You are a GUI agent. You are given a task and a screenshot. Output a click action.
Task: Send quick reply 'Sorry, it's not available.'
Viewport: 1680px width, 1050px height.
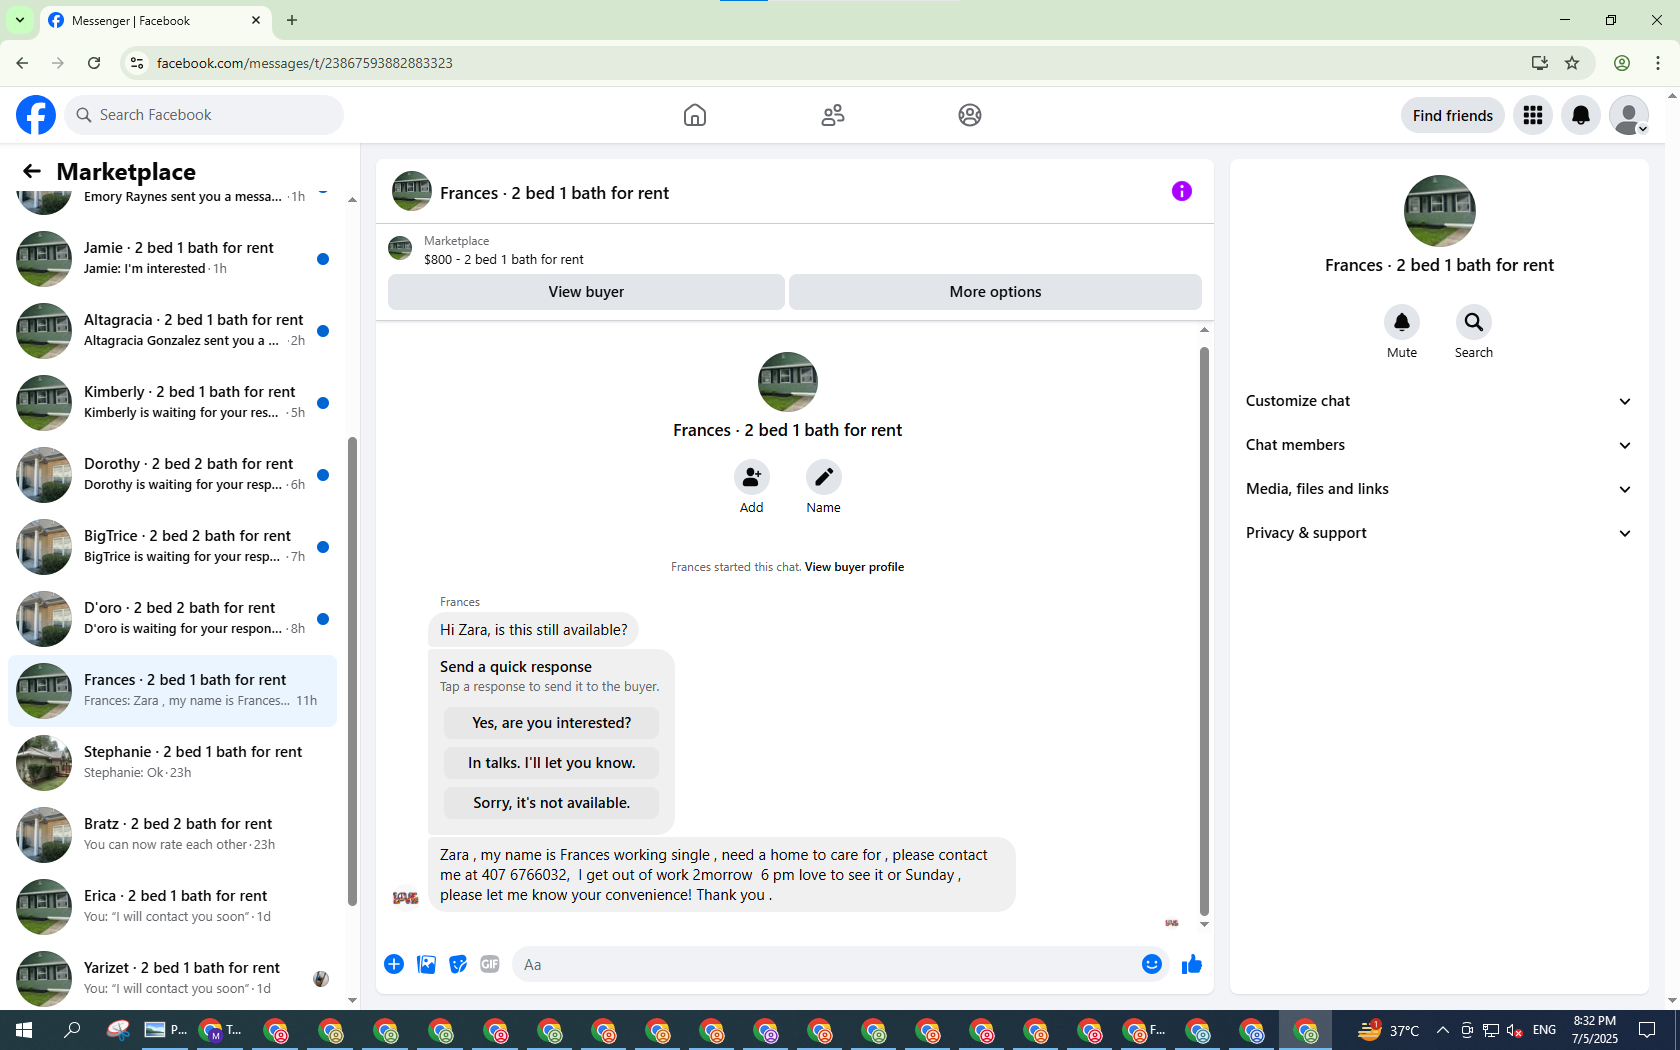[551, 803]
